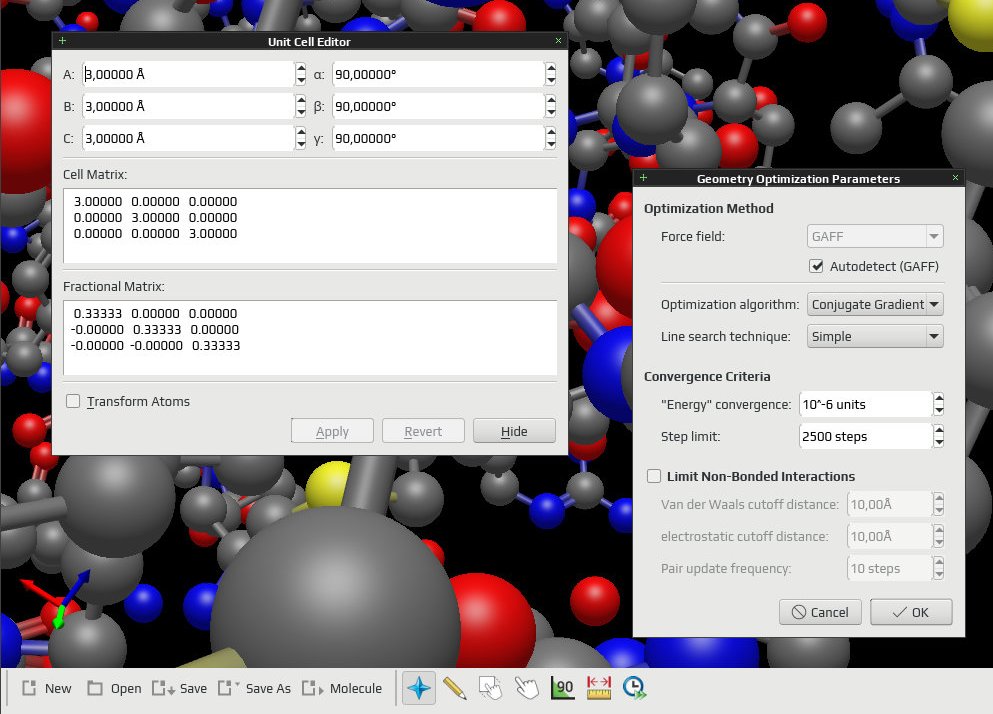The height and width of the screenshot is (714, 993).
Task: Click the XYZ axes orientation indicator
Action: (56, 599)
